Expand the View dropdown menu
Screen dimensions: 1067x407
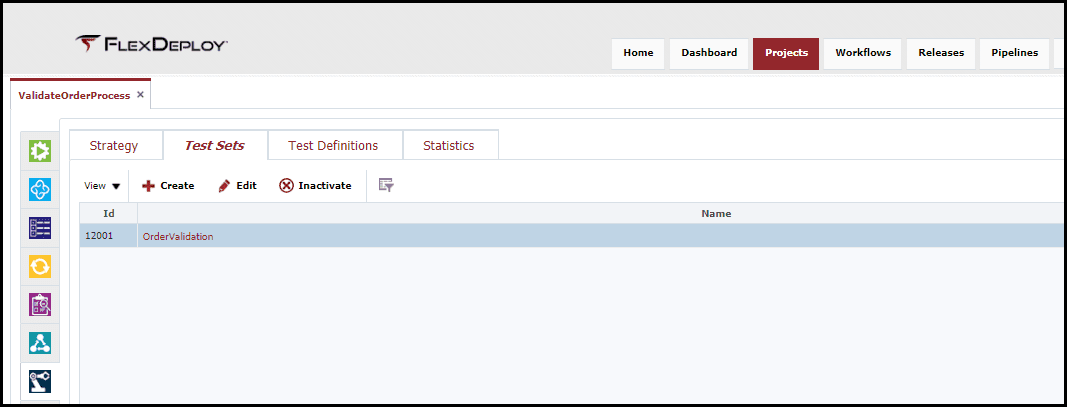pyautogui.click(x=102, y=186)
